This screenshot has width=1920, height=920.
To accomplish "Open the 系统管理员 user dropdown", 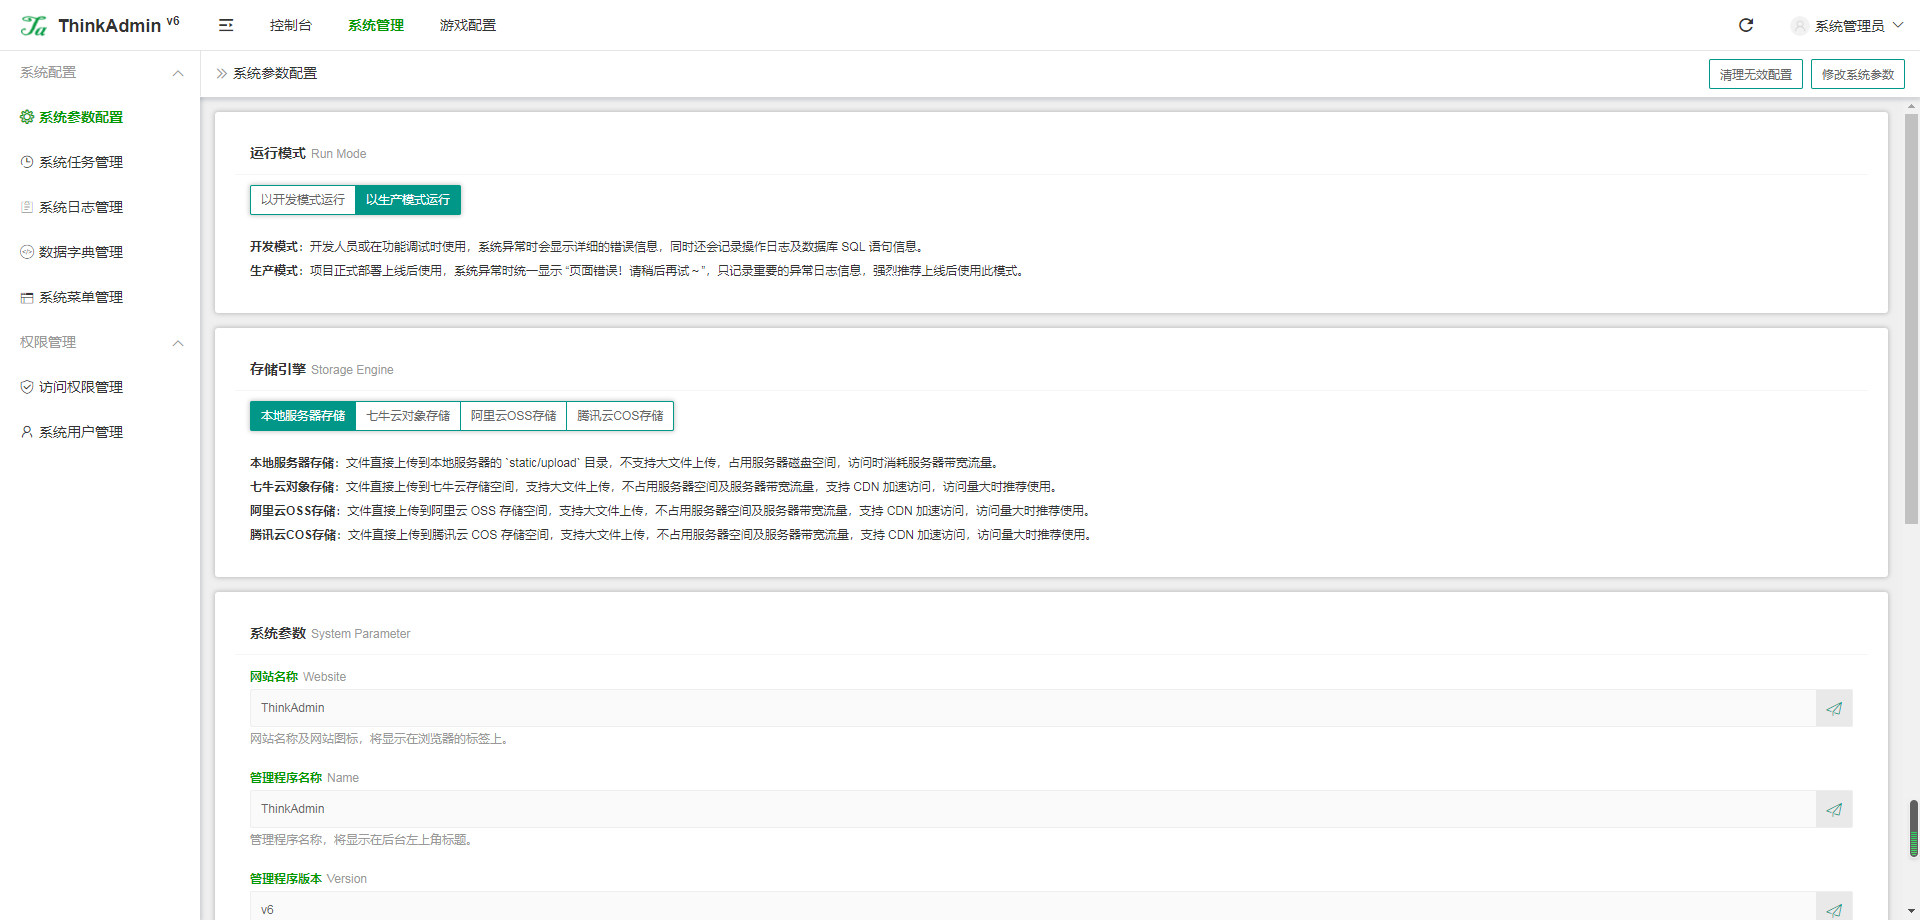I will tap(1847, 25).
